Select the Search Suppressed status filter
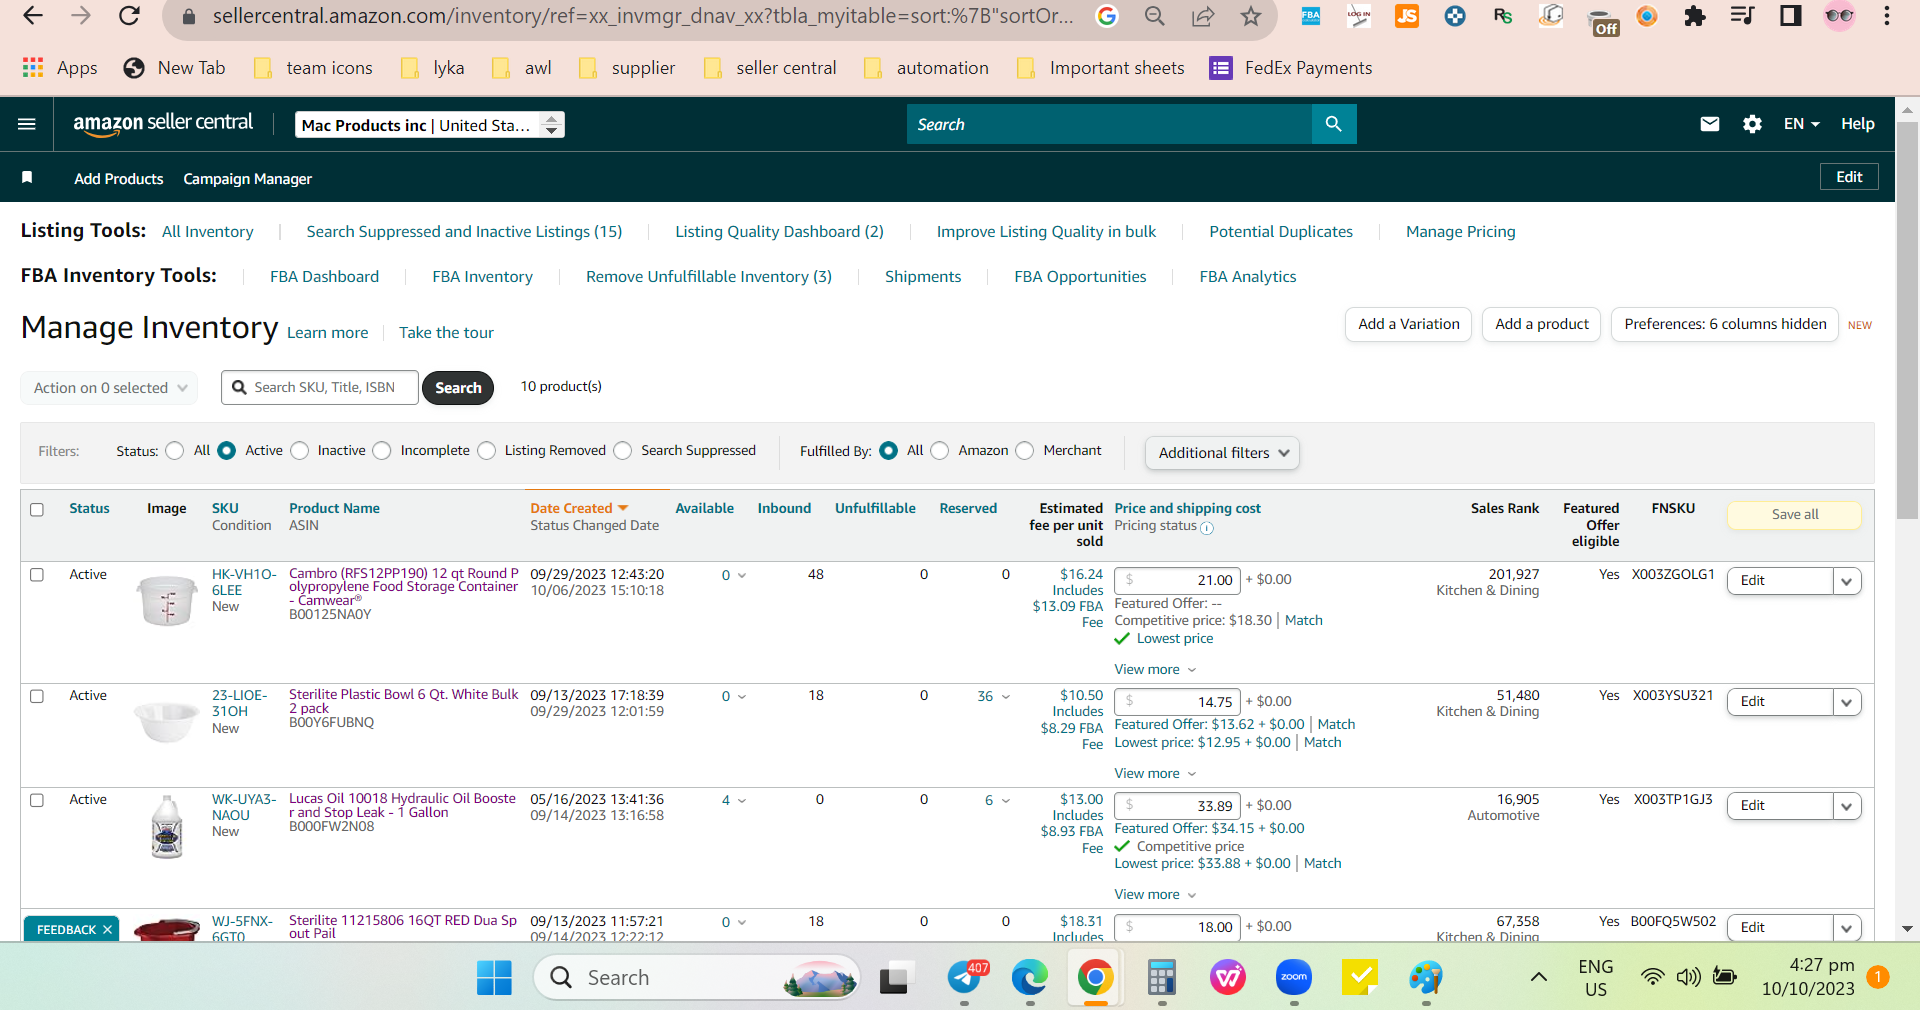1920x1010 pixels. point(623,451)
